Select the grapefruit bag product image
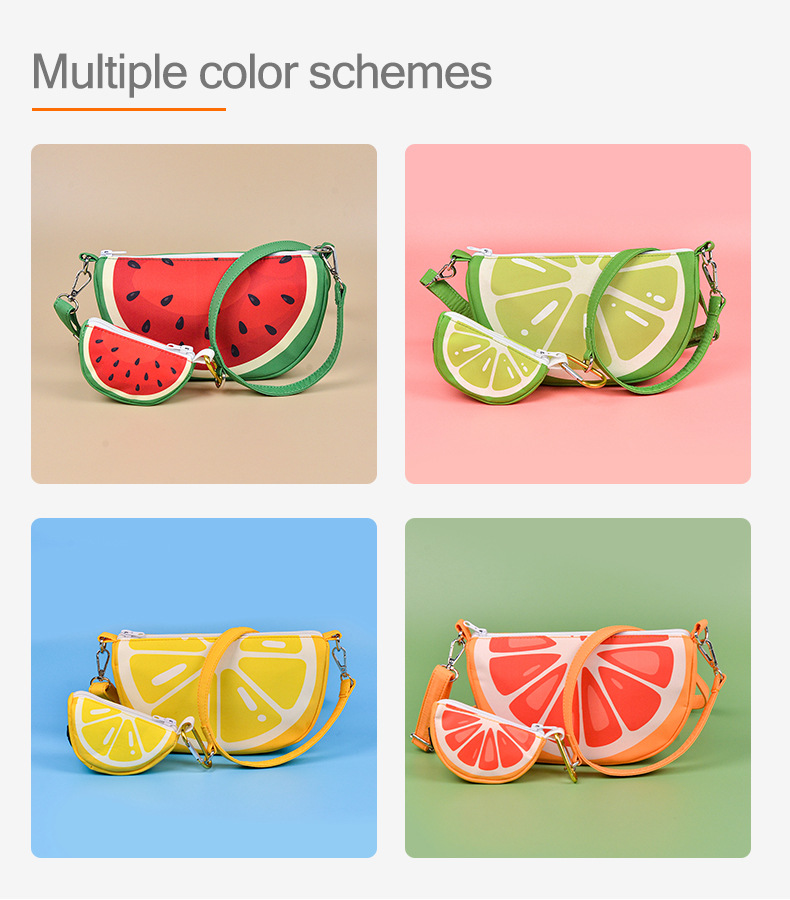The image size is (790, 900). (x=578, y=688)
